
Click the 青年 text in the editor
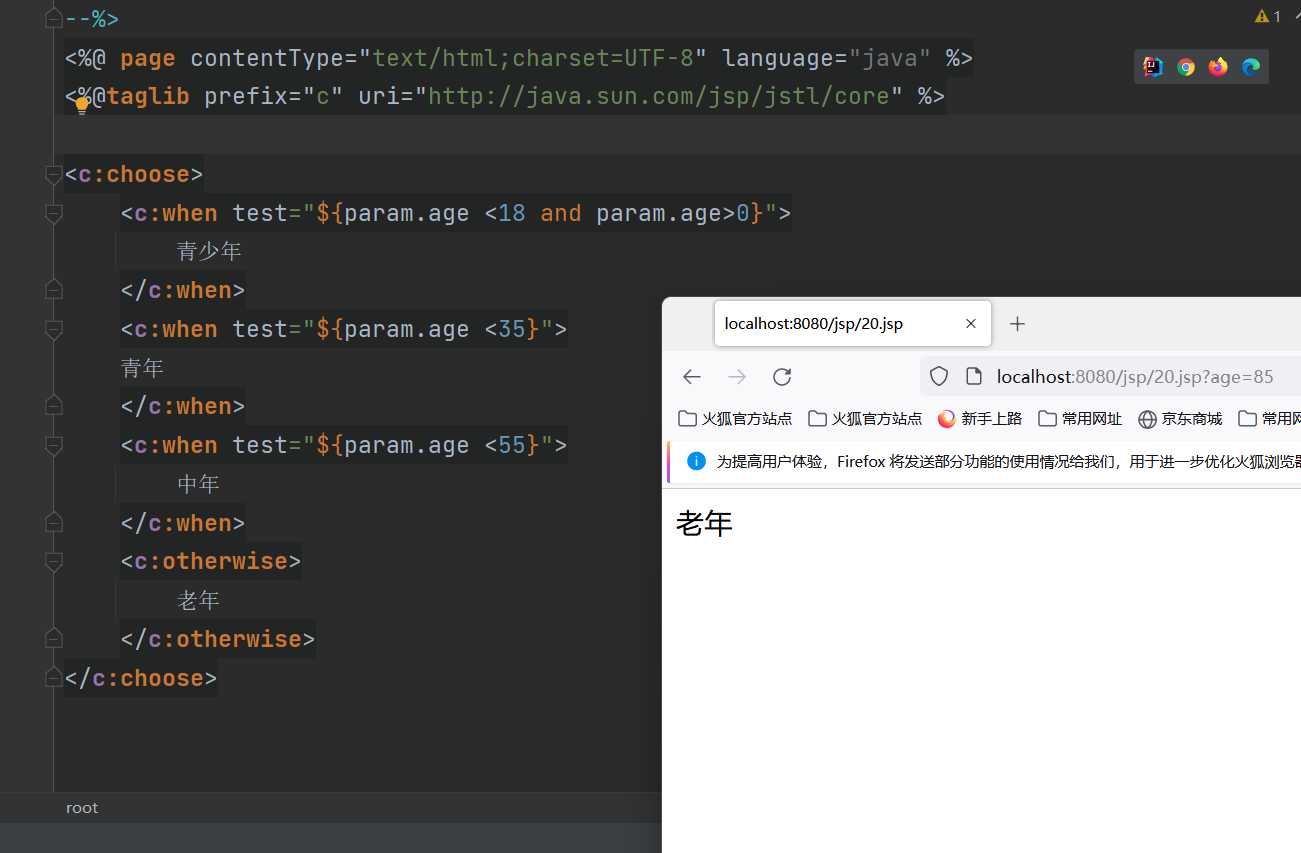pyautogui.click(x=142, y=368)
